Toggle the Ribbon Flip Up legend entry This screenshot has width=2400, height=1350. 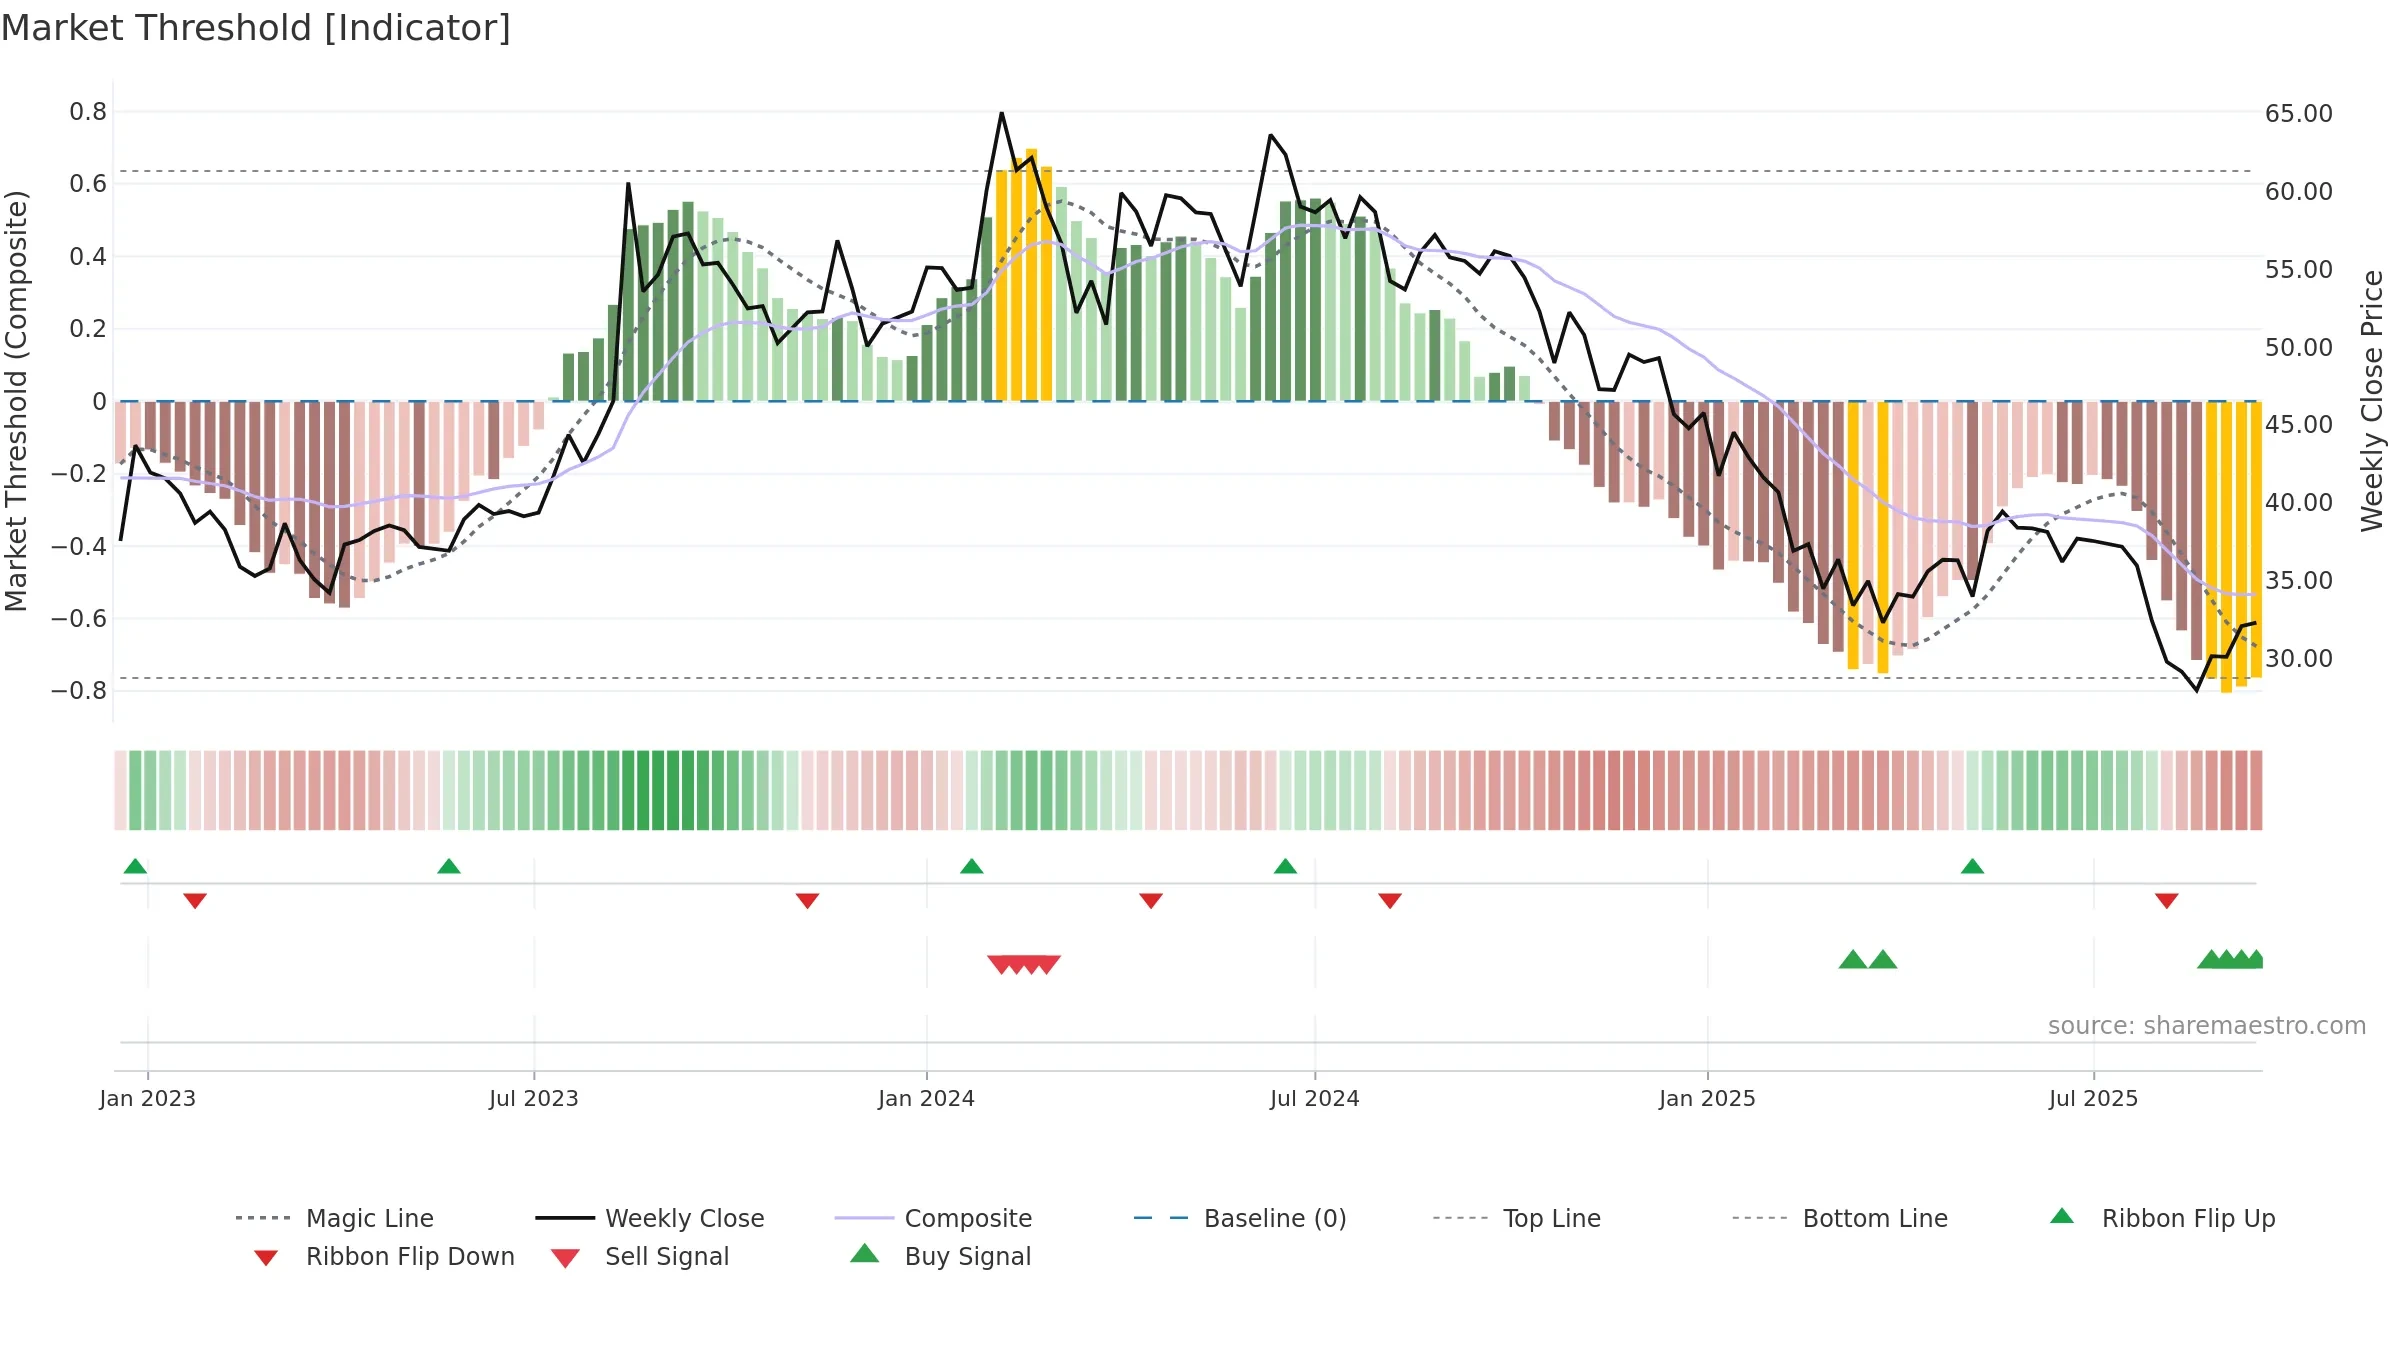point(2163,1218)
